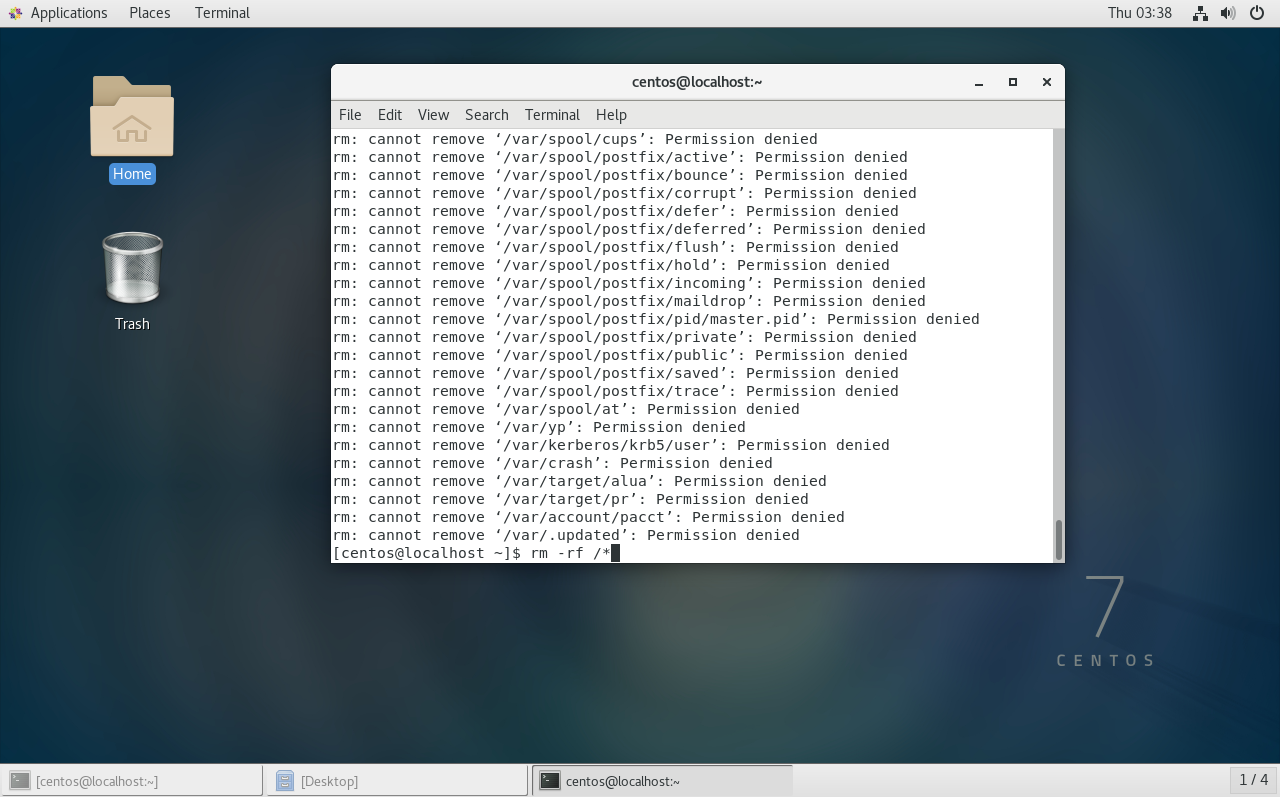Click line '/var/target/pr'
Viewport: 1280px width, 797px height.
click(571, 499)
